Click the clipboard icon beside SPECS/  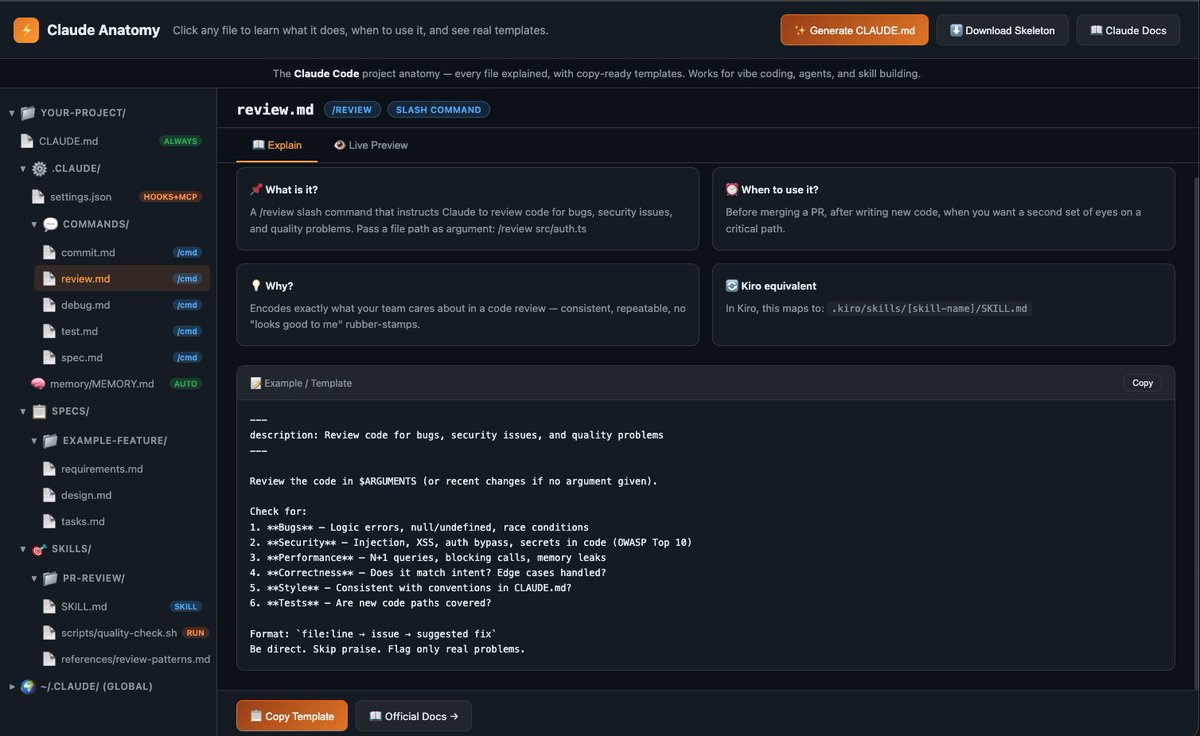39,411
